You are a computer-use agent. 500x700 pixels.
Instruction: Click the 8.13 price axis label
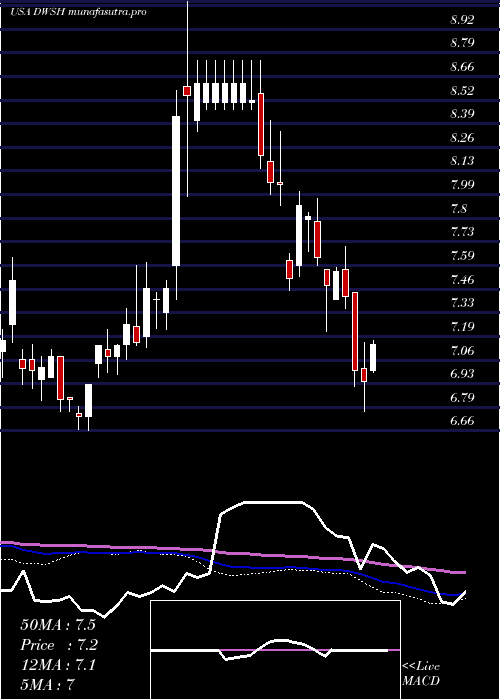(x=462, y=161)
